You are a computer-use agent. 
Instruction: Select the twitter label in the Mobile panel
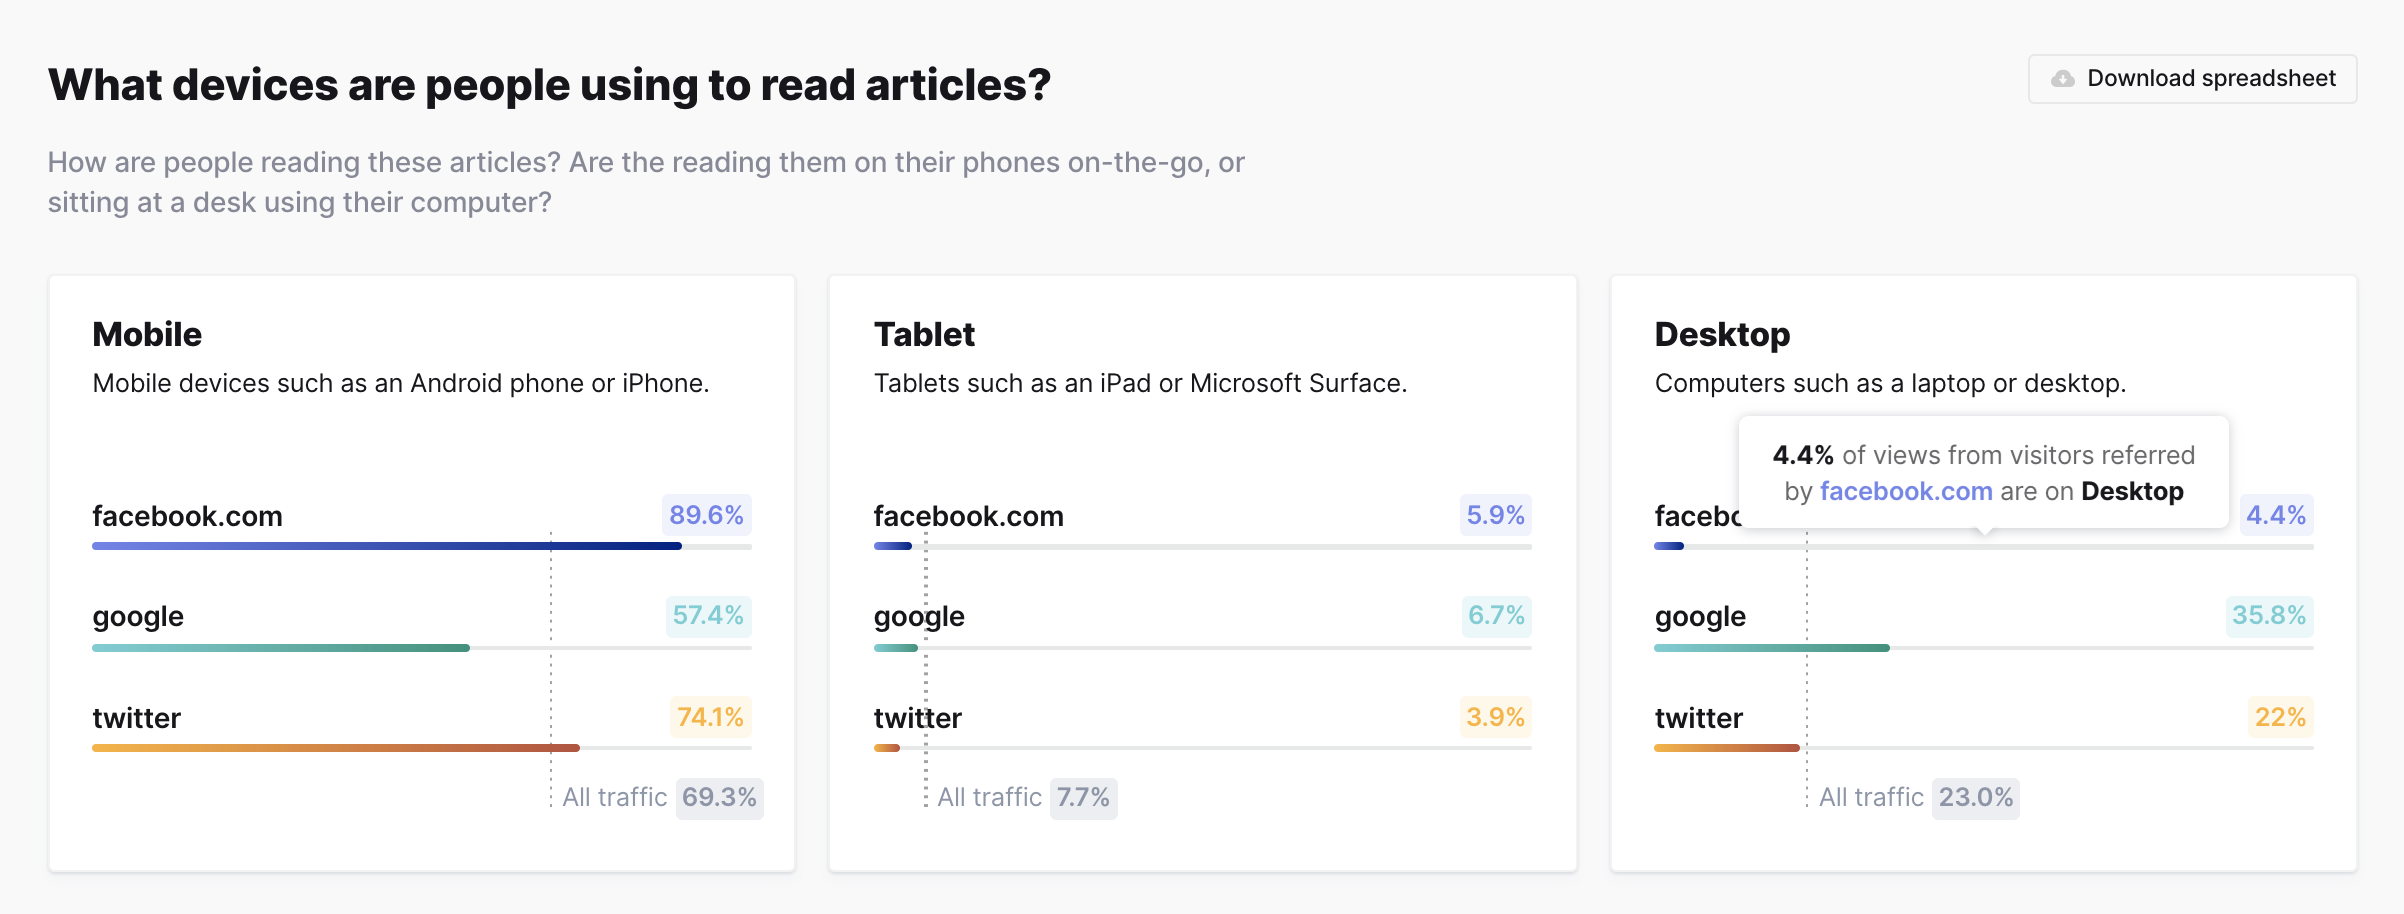coord(136,718)
